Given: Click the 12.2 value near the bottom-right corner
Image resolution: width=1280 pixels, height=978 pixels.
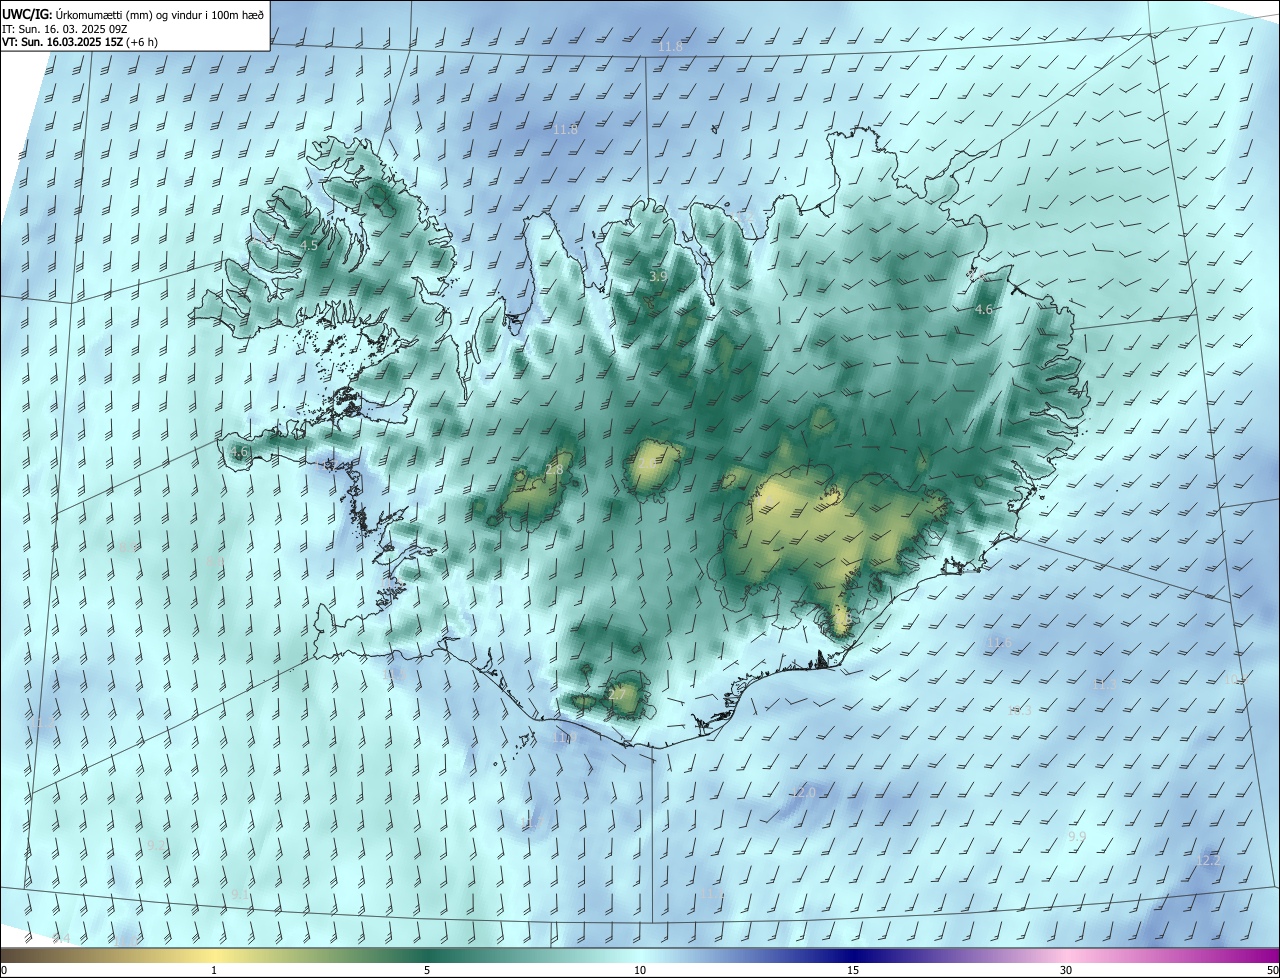Looking at the screenshot, I should click(1208, 860).
